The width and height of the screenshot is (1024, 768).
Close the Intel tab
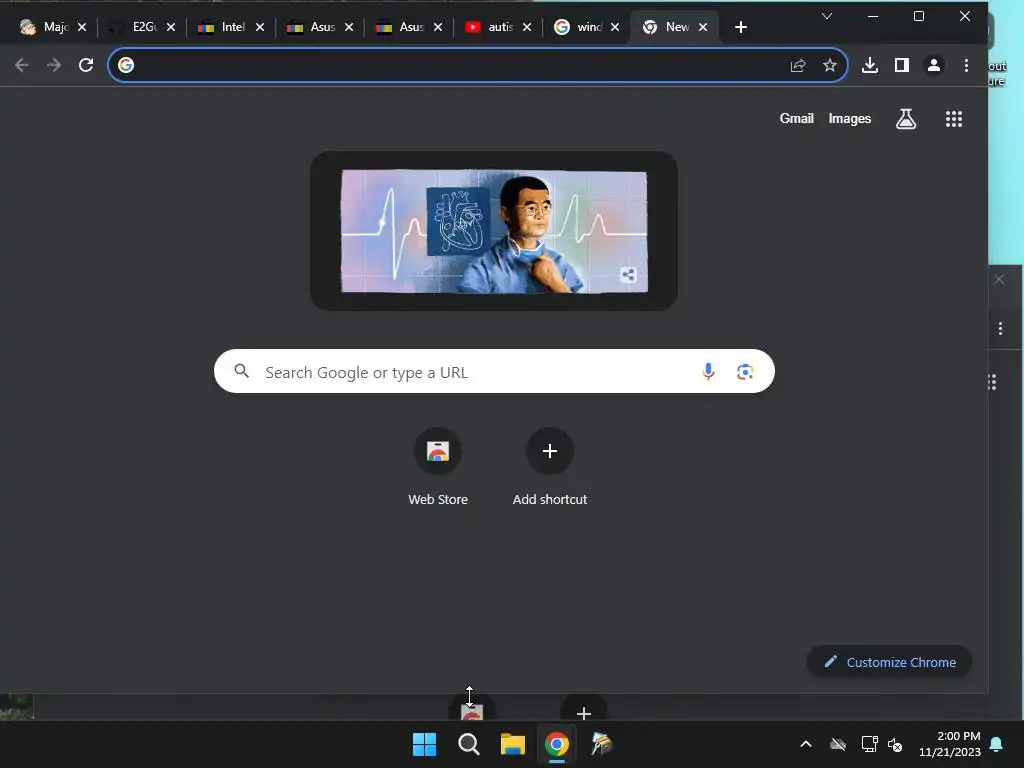[260, 27]
